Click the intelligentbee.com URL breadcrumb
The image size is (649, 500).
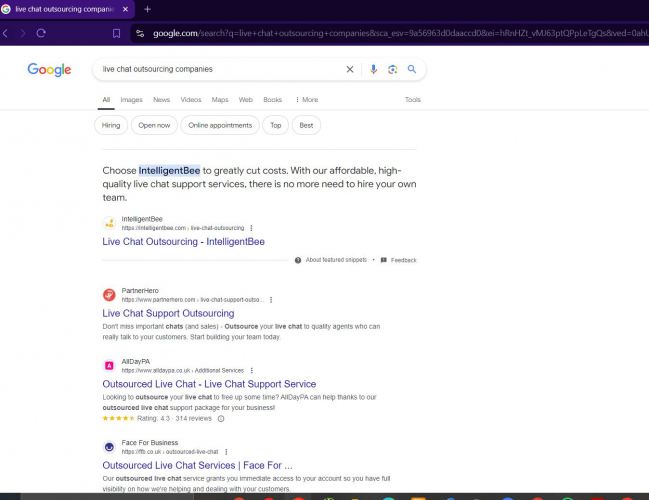pos(183,228)
